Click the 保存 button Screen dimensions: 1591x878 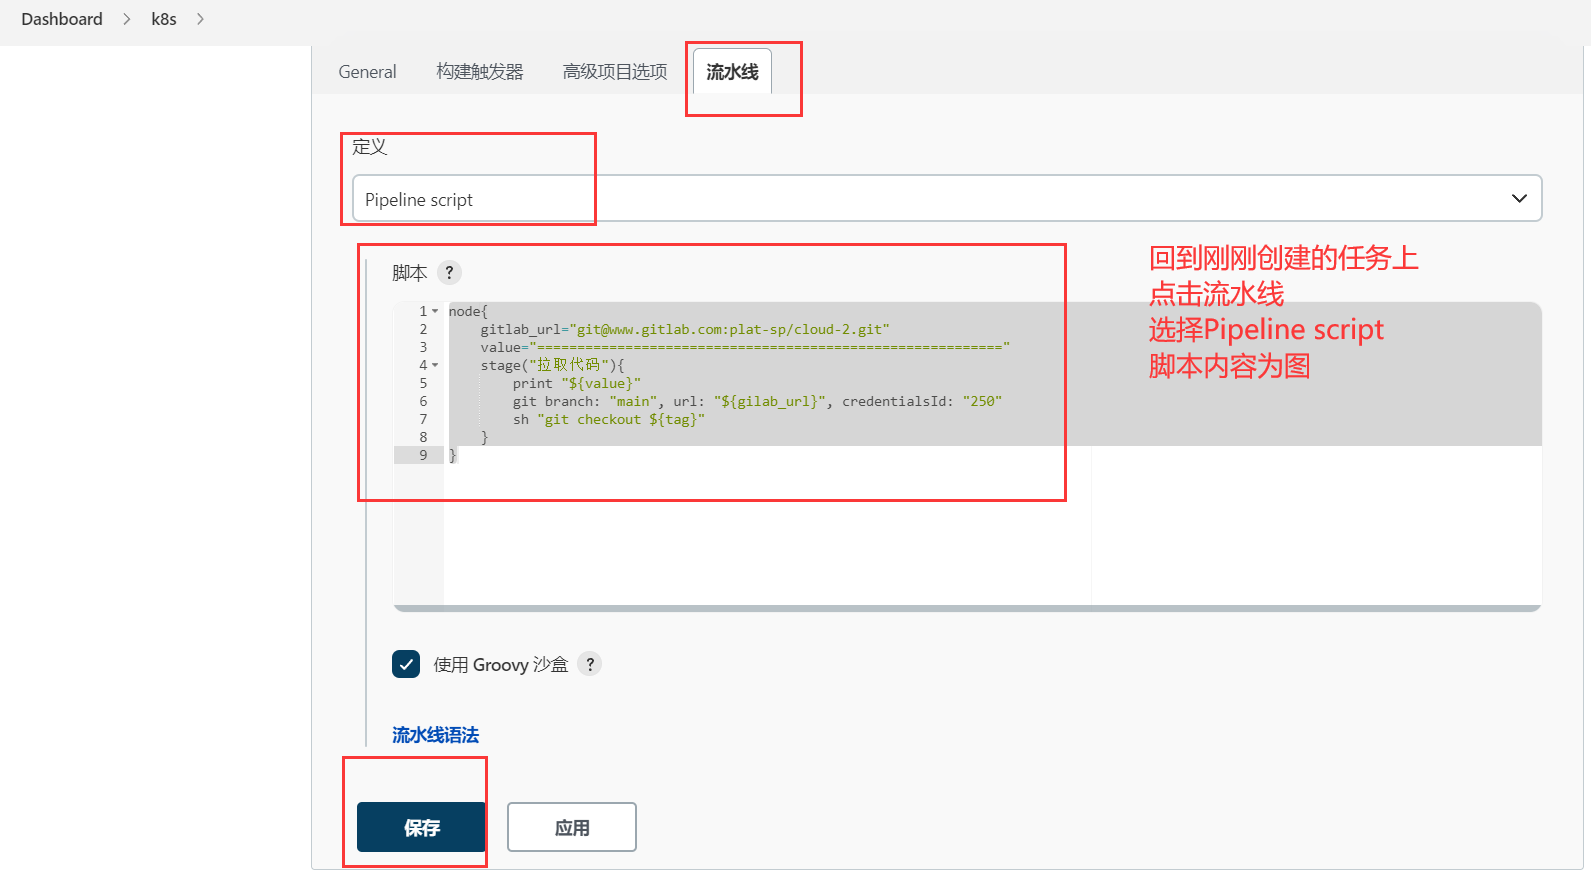tap(421, 827)
